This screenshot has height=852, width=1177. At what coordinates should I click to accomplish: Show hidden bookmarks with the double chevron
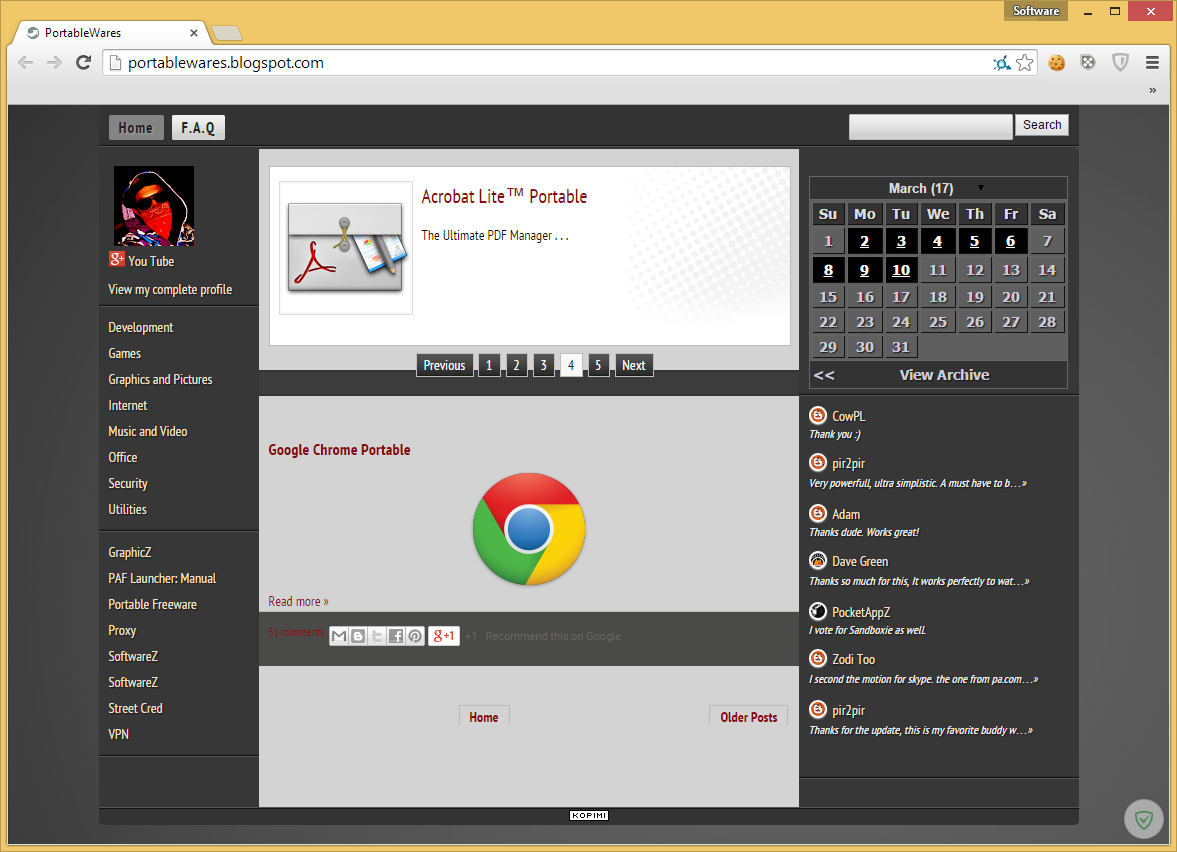(x=1152, y=90)
